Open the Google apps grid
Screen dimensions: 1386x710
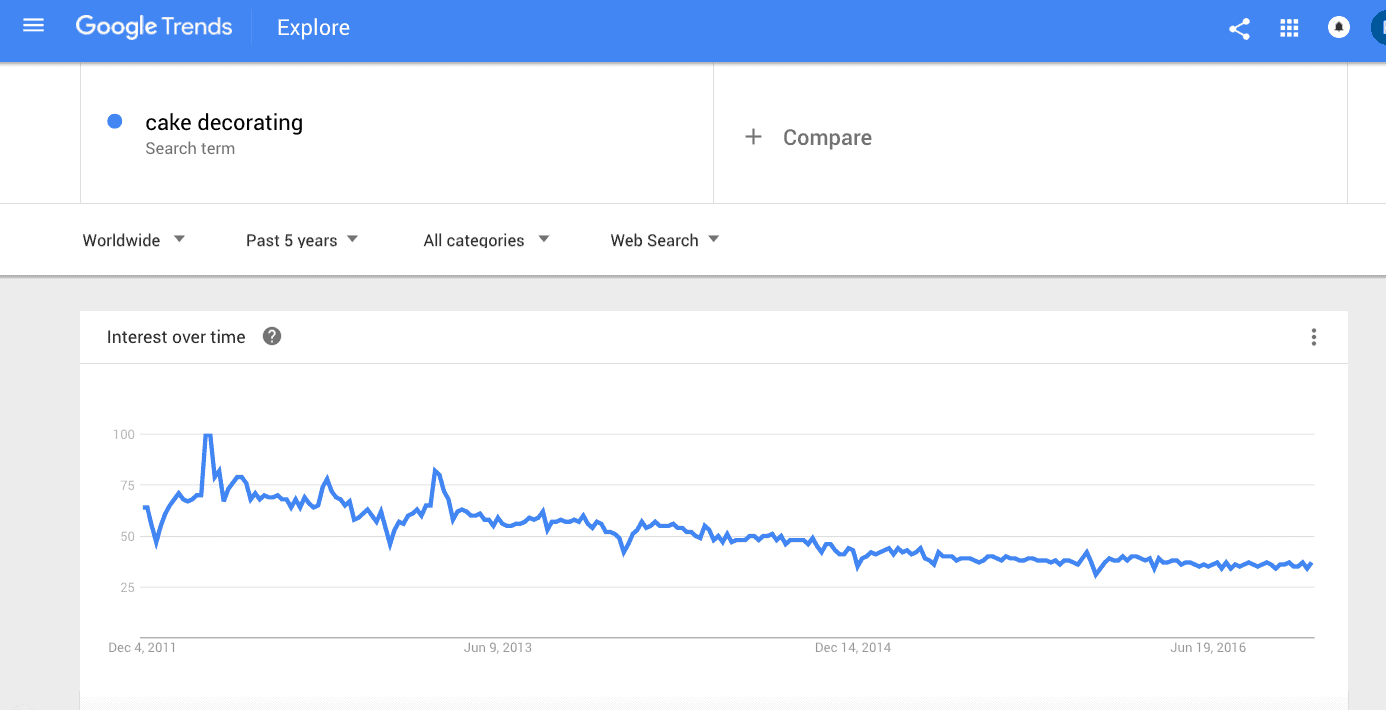point(1288,27)
